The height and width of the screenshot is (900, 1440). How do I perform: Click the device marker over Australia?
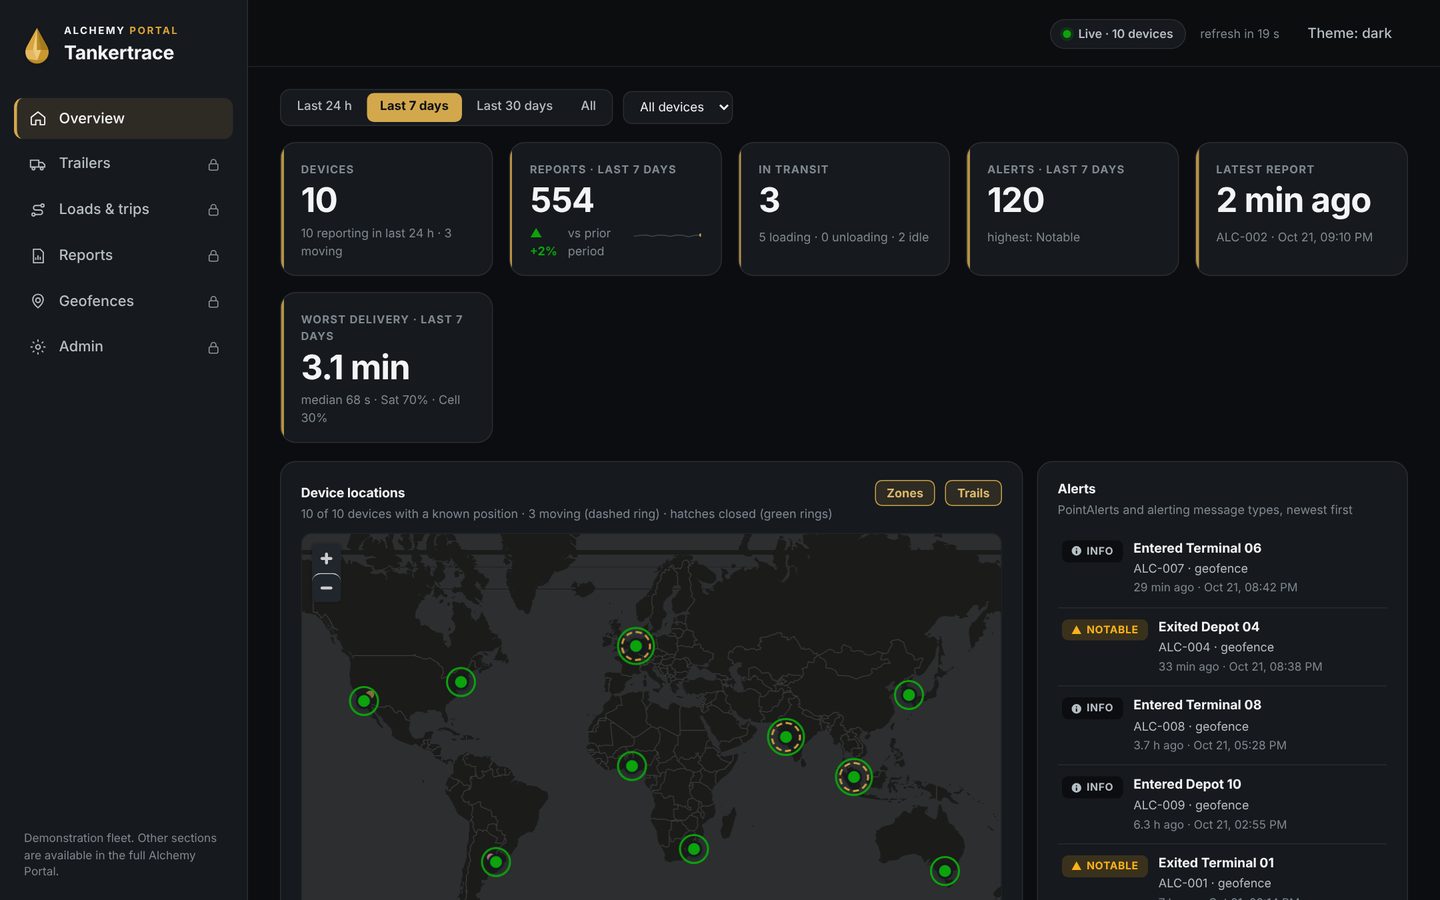pos(945,871)
